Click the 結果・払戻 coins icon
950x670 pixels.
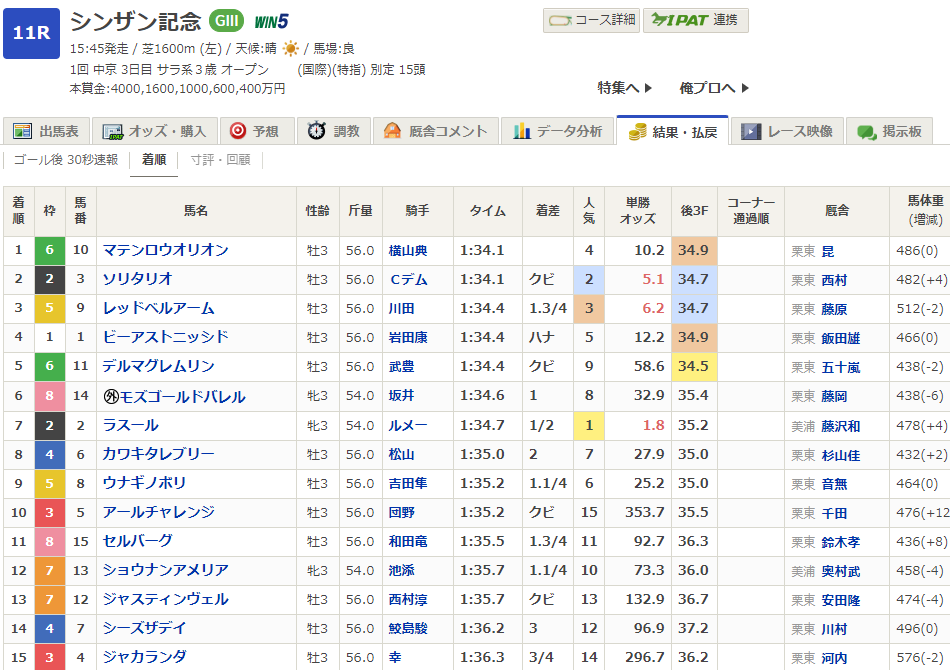coord(635,131)
